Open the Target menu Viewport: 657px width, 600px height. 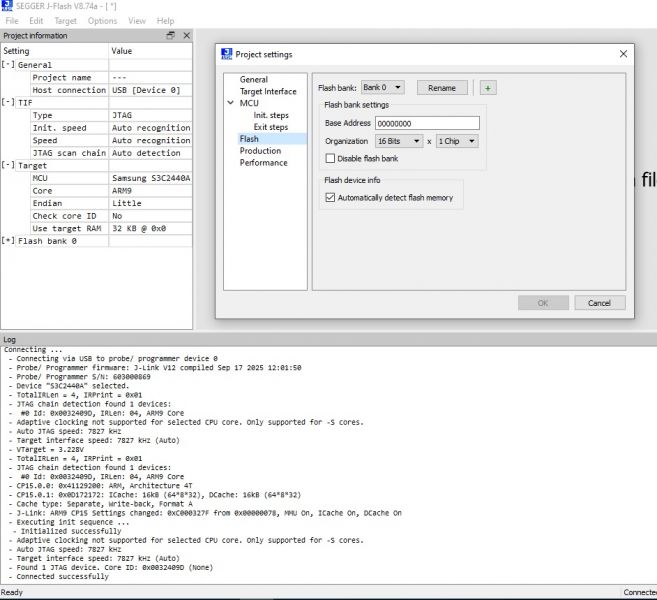pos(65,21)
